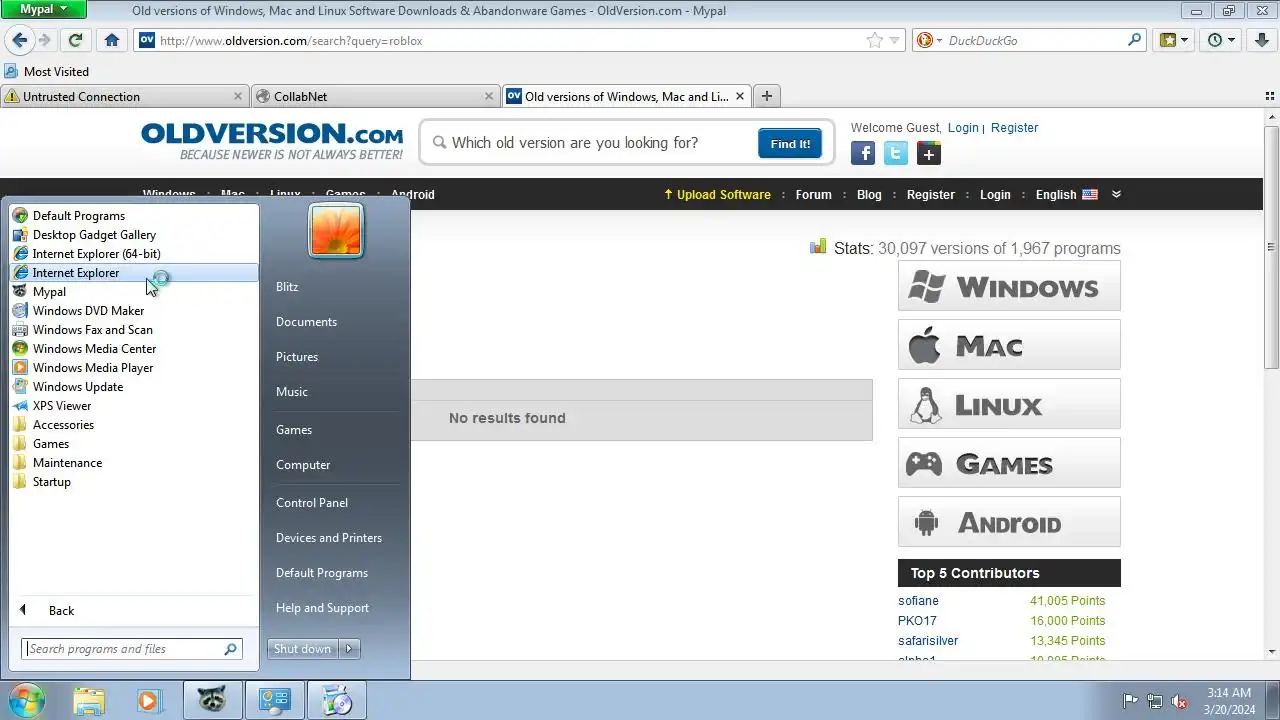Reload the page with refresh icon
Image resolution: width=1280 pixels, height=720 pixels.
(75, 41)
